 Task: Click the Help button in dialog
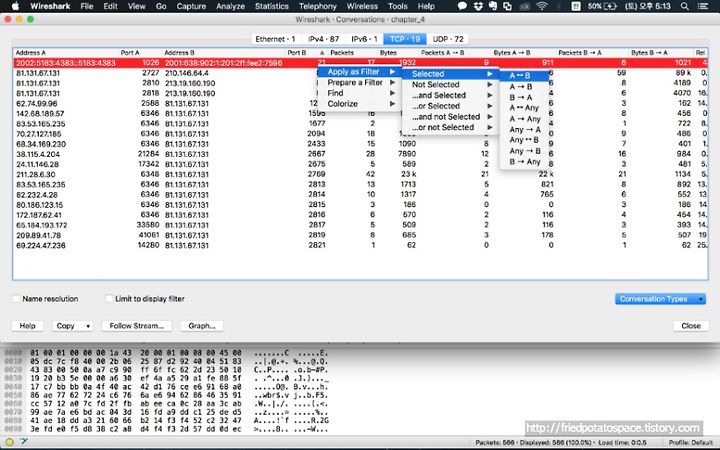pos(27,326)
